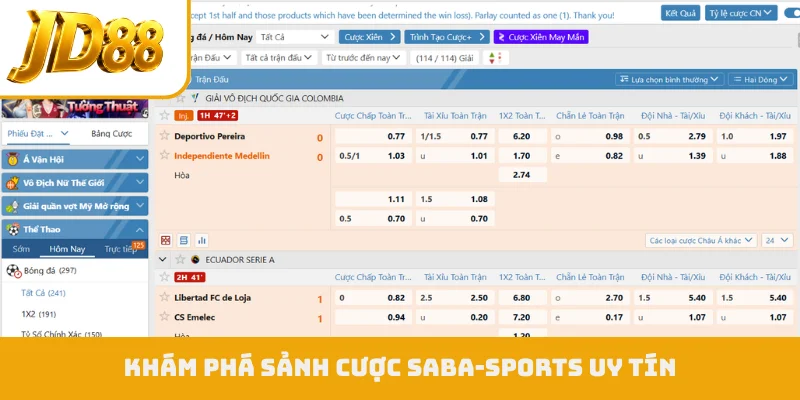The image size is (800, 400).
Task: Select the 1X2 (191) bet type
Action: tap(39, 314)
